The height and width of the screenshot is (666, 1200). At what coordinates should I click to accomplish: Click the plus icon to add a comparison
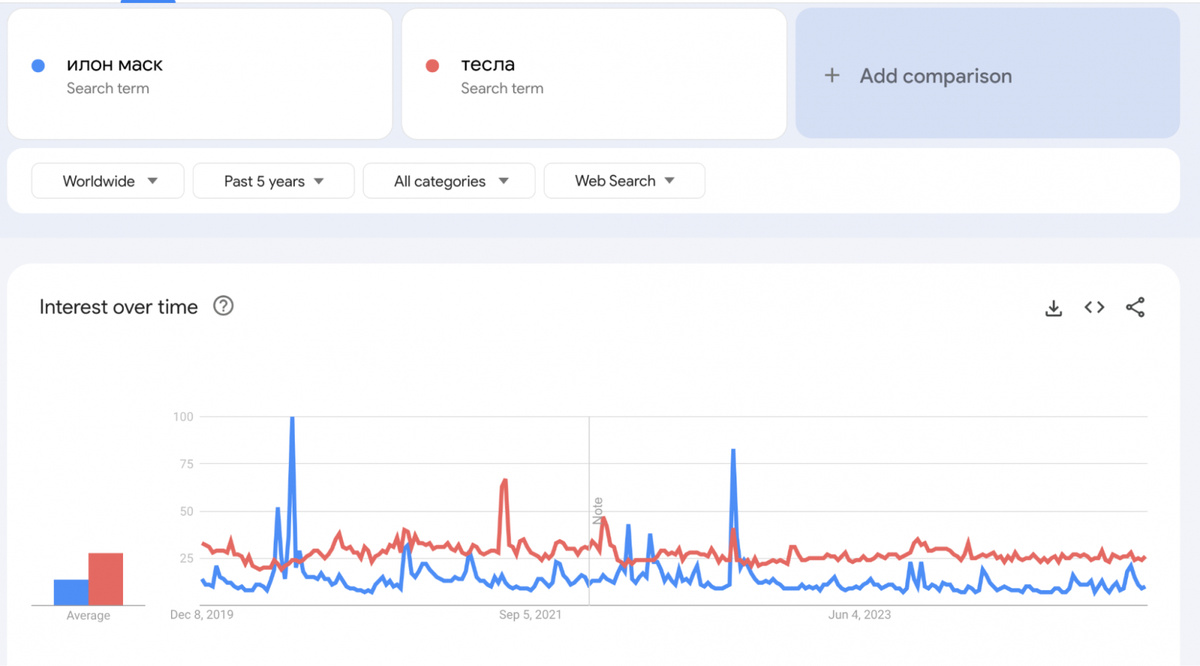click(832, 75)
